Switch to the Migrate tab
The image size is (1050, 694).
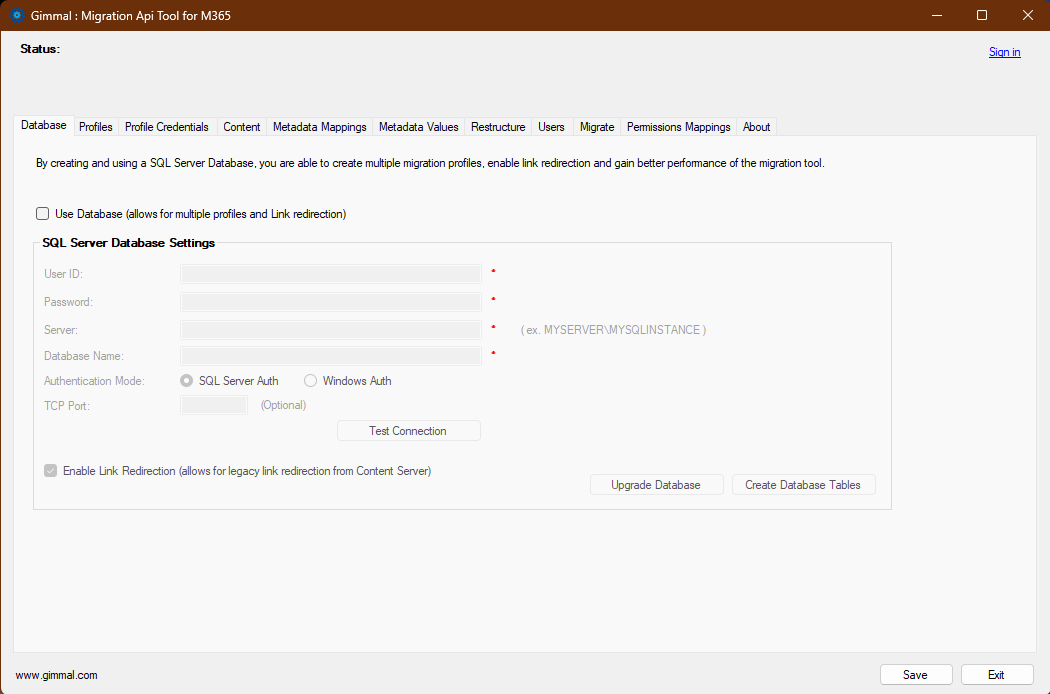click(x=597, y=126)
